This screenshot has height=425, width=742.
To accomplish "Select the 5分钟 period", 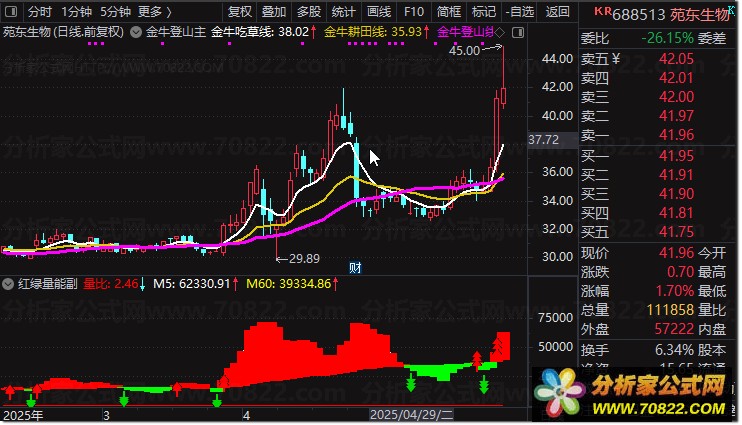I will 115,11.
